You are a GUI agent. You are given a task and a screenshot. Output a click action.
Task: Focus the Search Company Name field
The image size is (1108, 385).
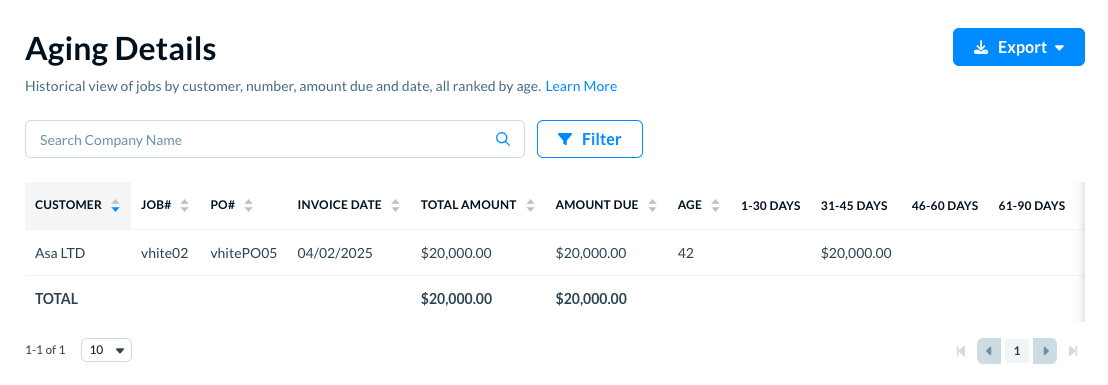275,139
